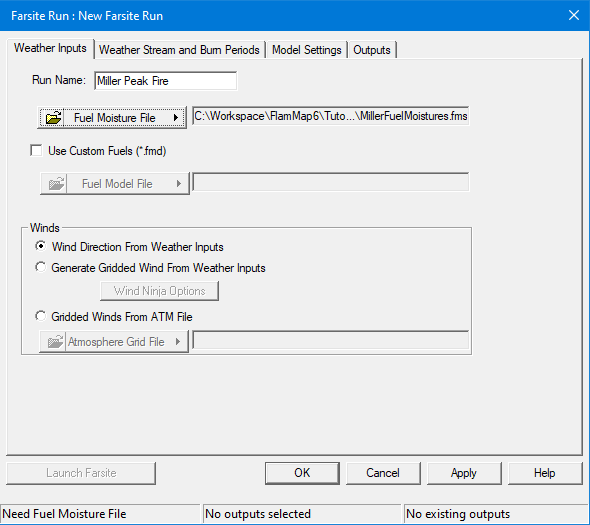Image resolution: width=590 pixels, height=525 pixels.
Task: Click 'Need Fuel Moisture File' status text
Action: tap(64, 514)
